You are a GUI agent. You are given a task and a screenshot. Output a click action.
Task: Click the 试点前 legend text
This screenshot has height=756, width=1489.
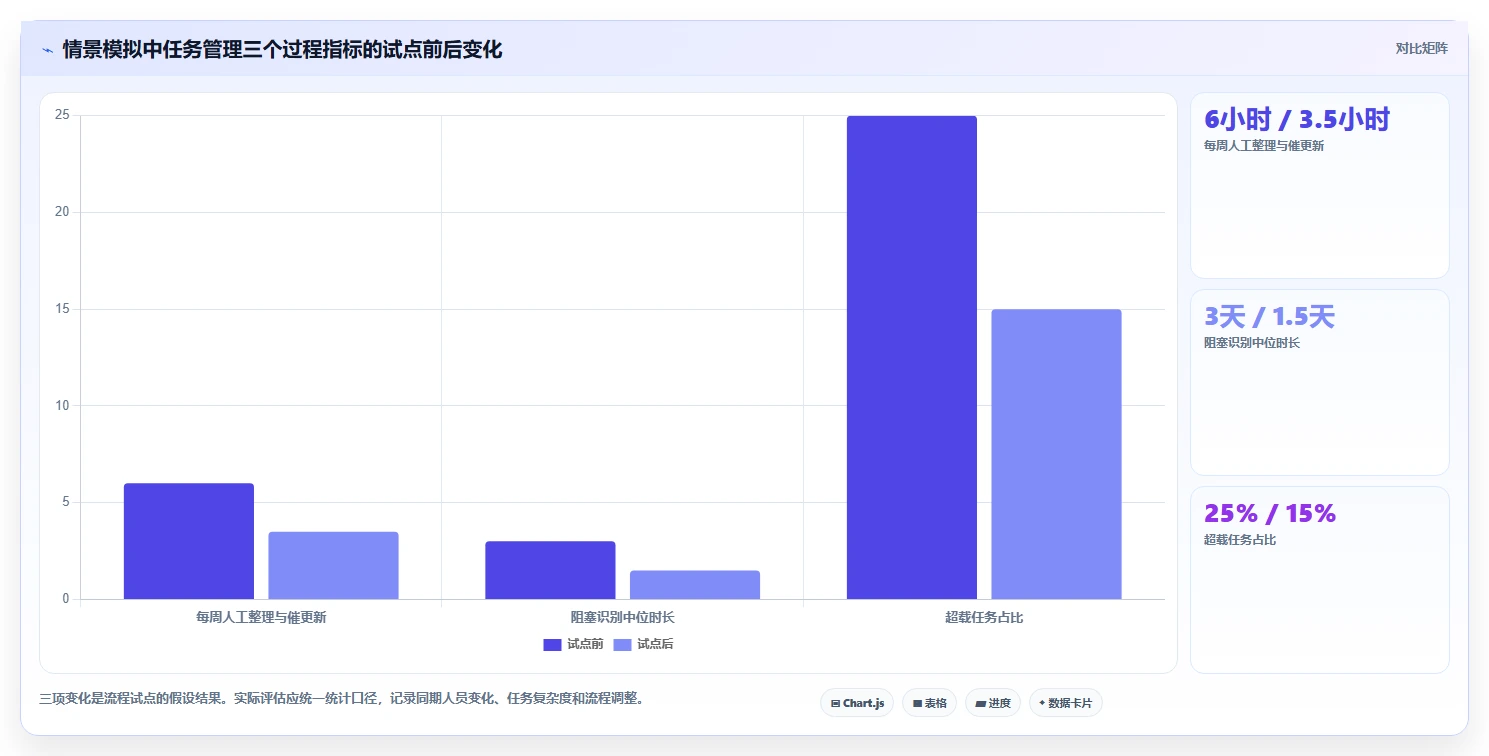585,645
